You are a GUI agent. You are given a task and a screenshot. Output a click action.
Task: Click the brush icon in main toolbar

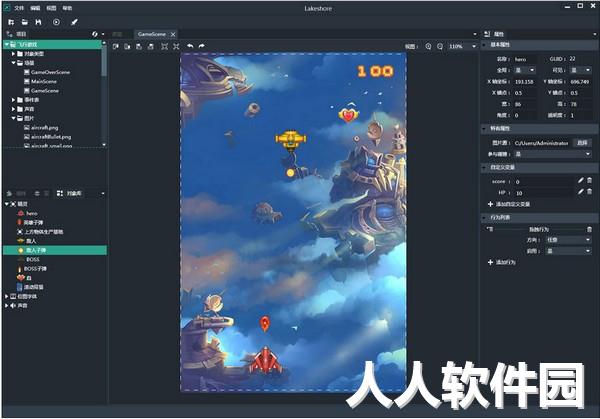coord(74,22)
